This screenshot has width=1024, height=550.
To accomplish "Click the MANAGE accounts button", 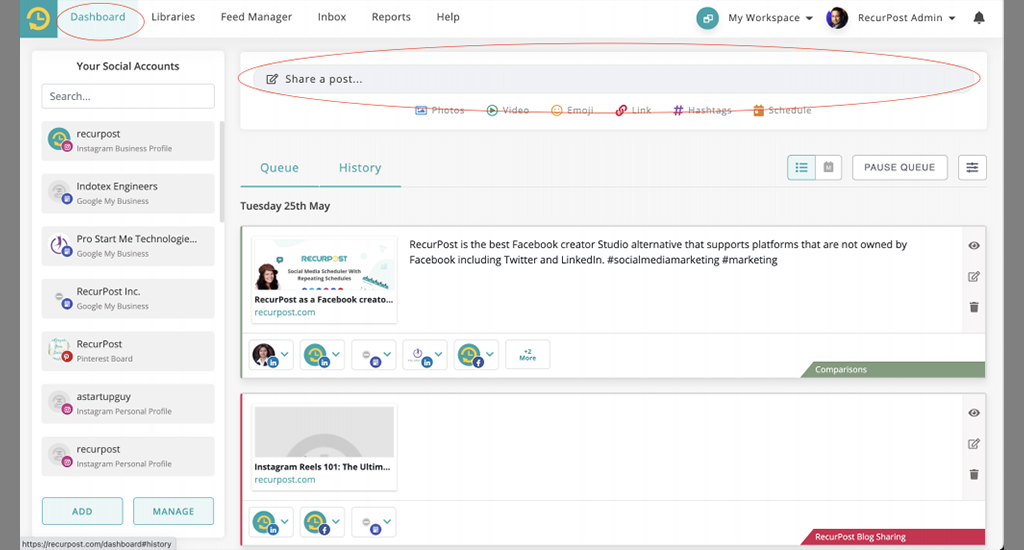I will (173, 511).
